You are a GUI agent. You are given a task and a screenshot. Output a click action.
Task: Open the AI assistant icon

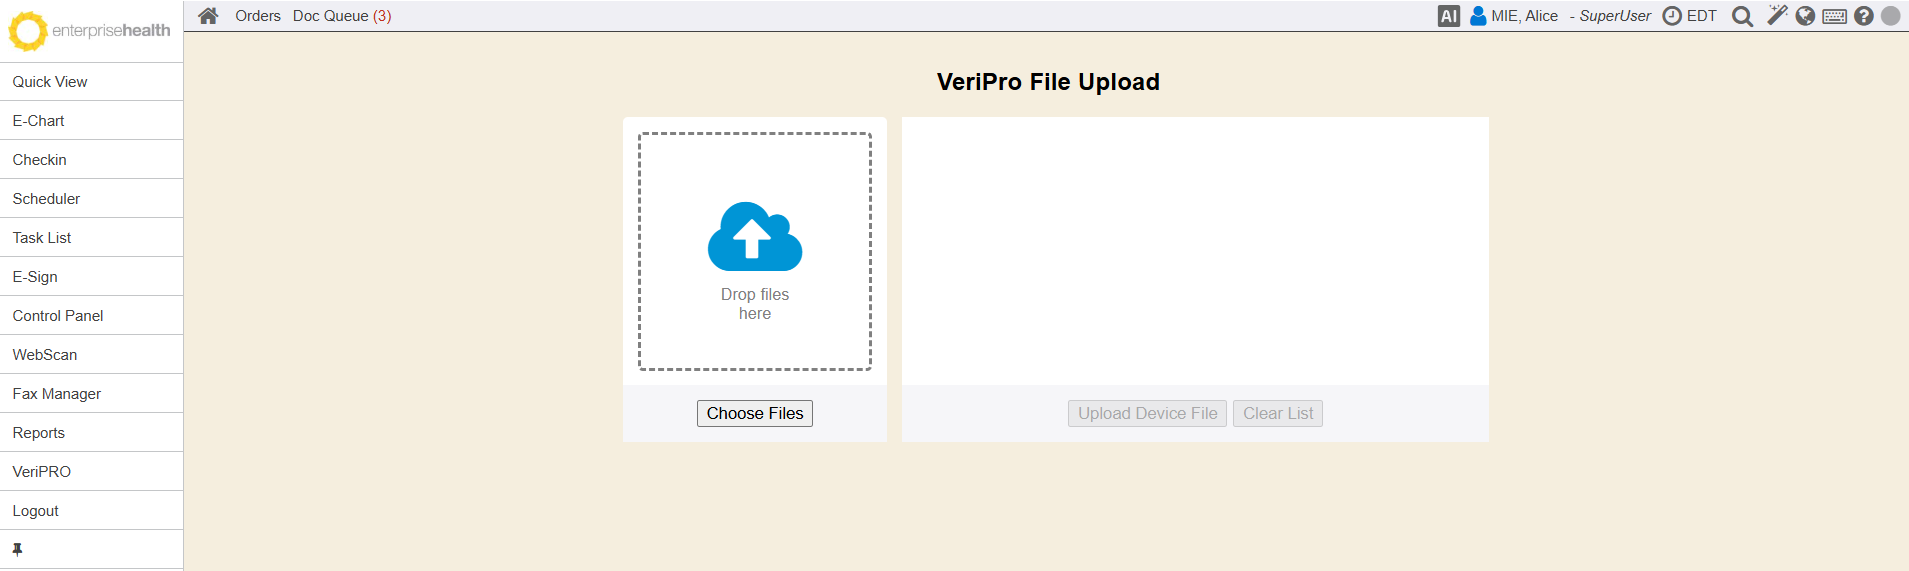pos(1448,16)
